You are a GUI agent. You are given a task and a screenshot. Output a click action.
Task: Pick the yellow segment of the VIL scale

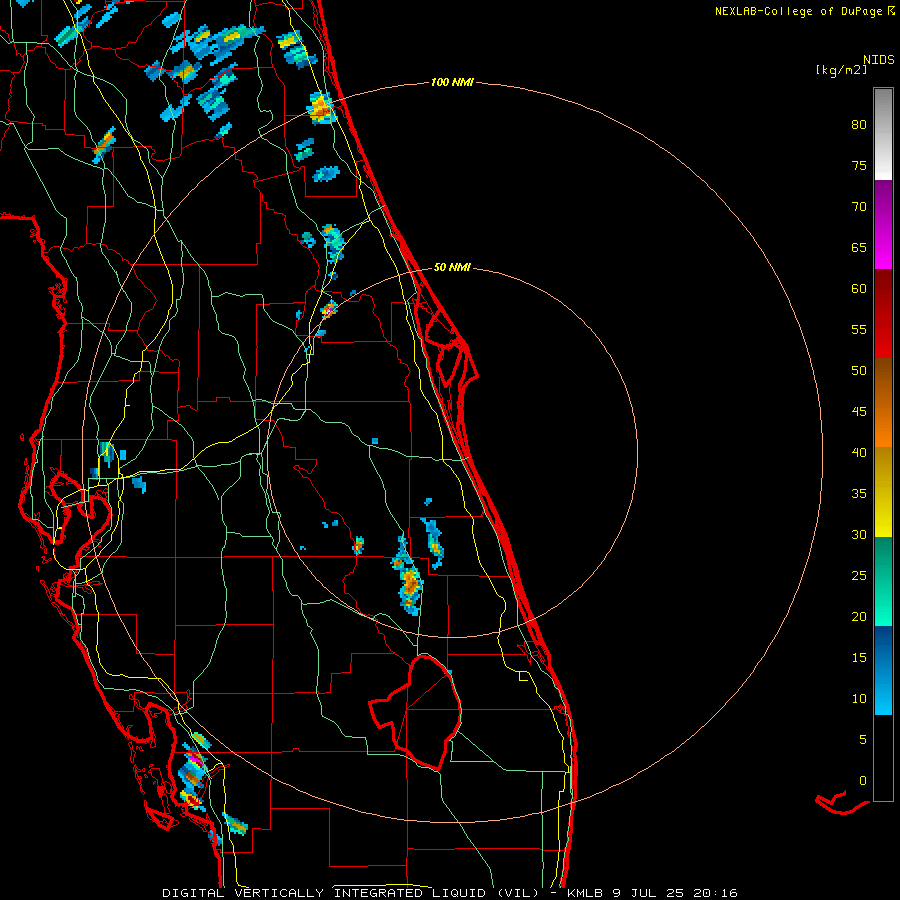(x=883, y=492)
